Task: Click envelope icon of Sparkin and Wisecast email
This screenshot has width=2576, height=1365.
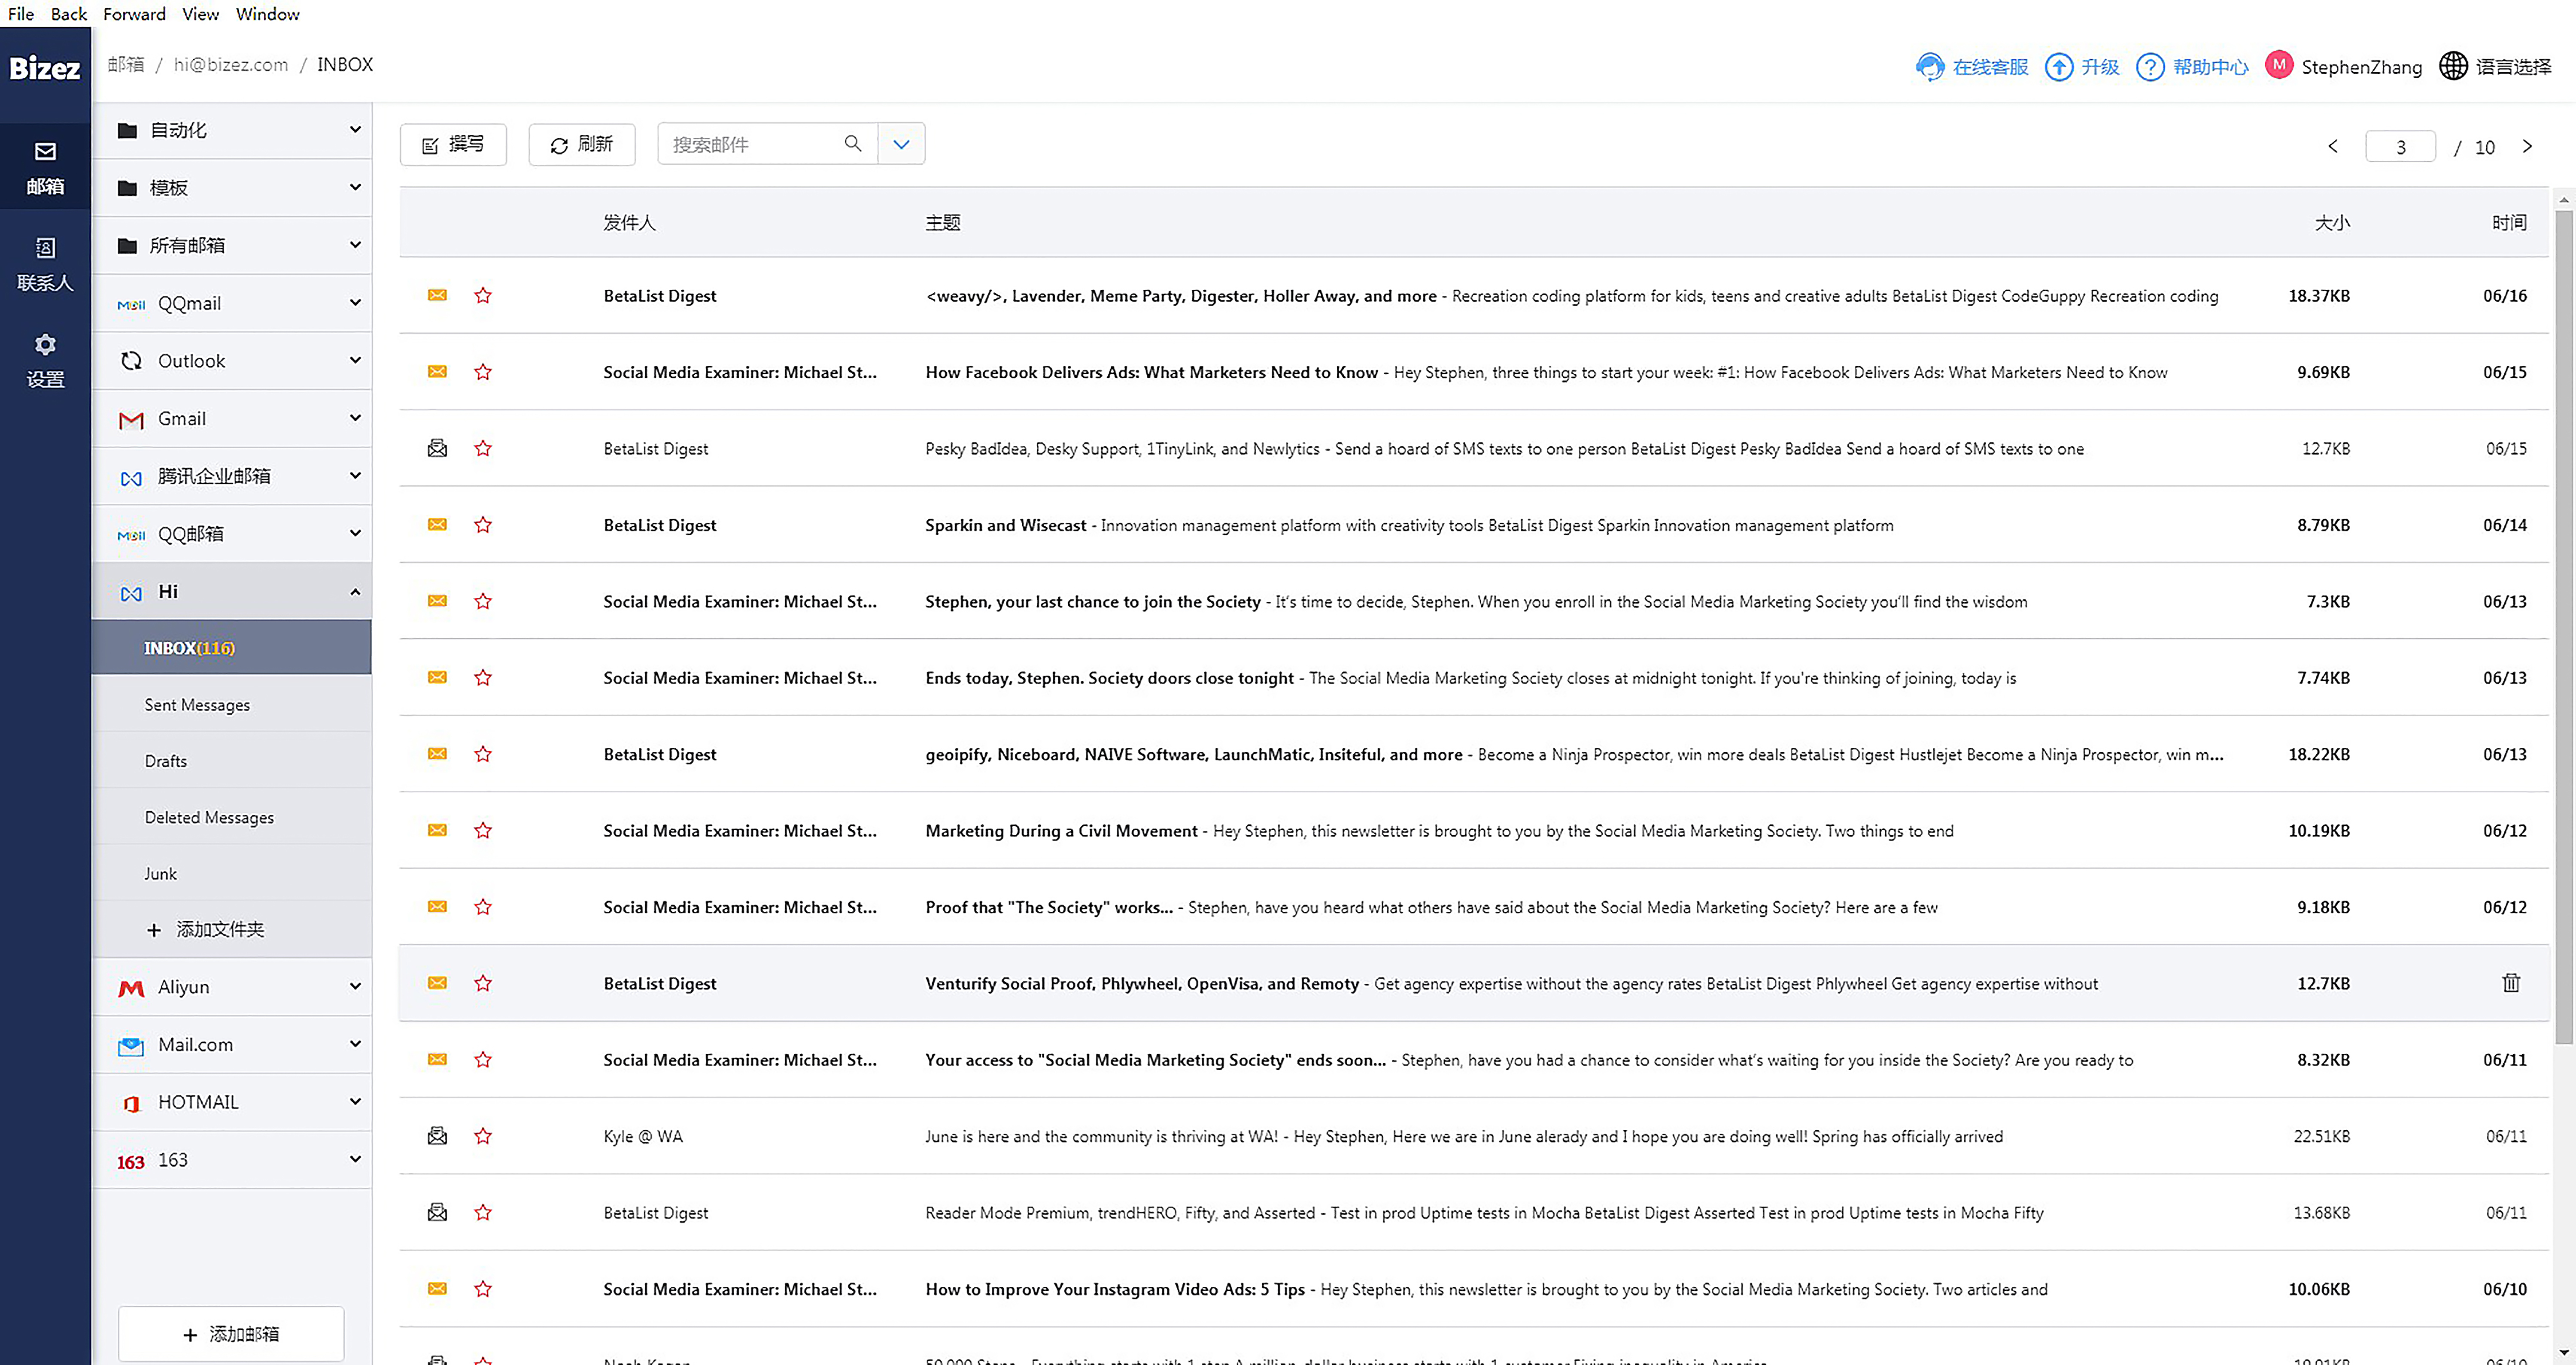Action: 437,524
